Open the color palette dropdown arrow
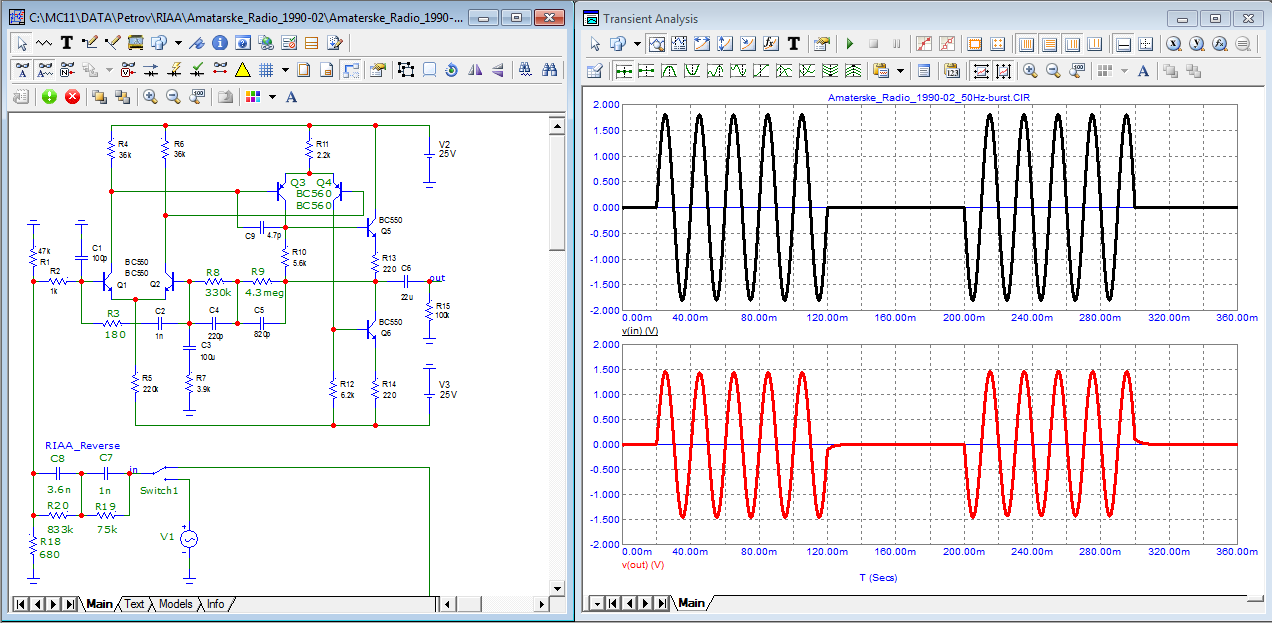Image resolution: width=1272 pixels, height=623 pixels. 272,97
